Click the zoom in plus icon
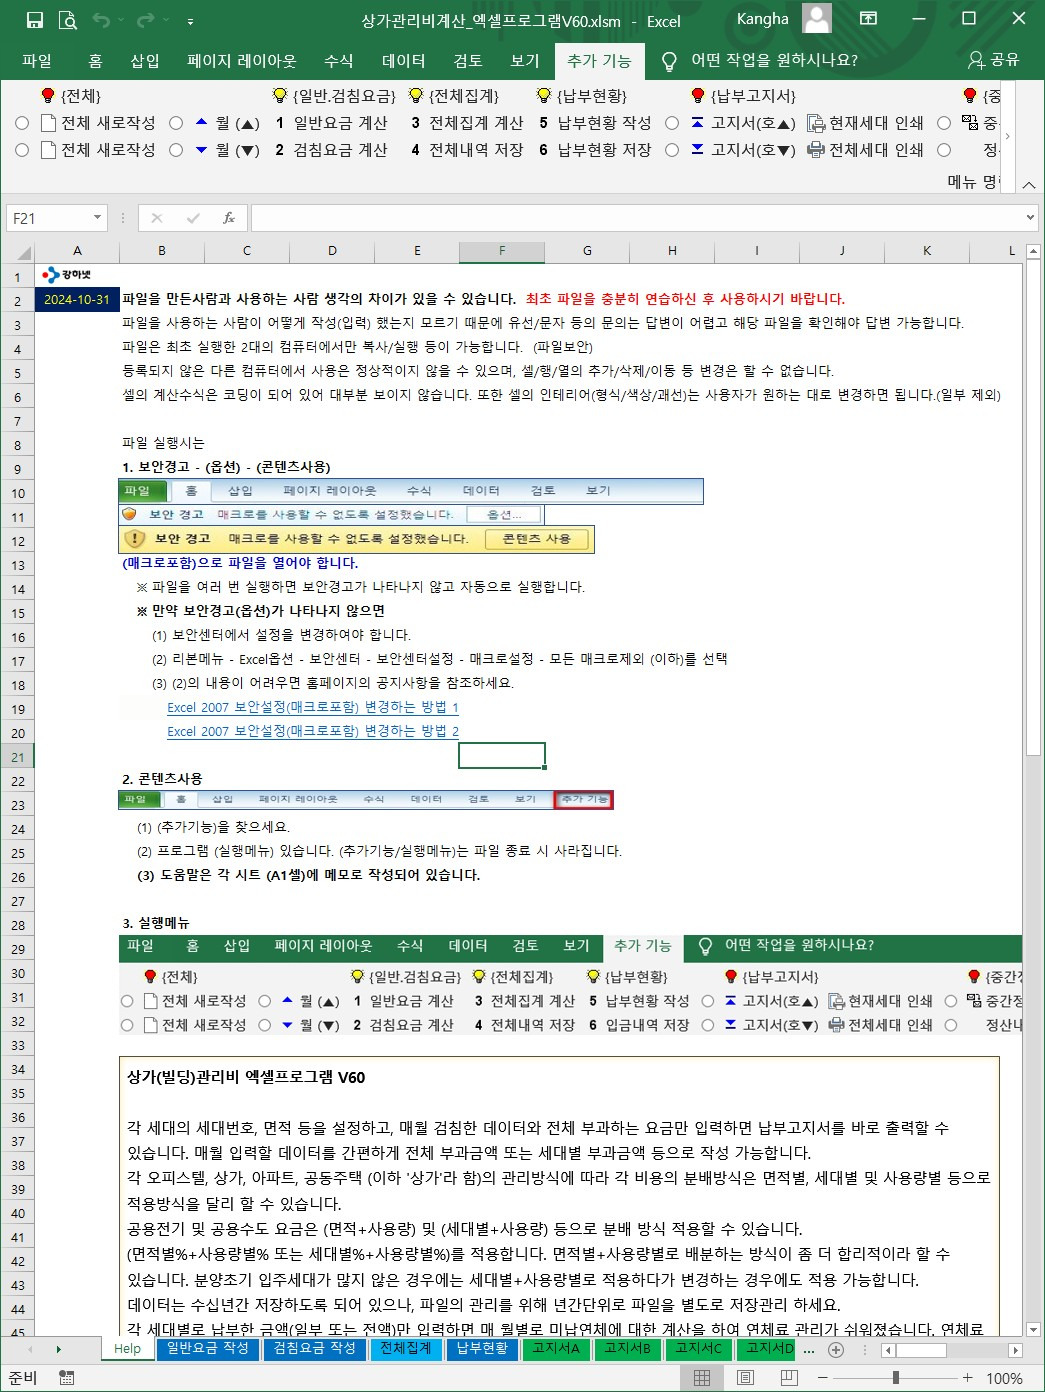 (x=967, y=1378)
